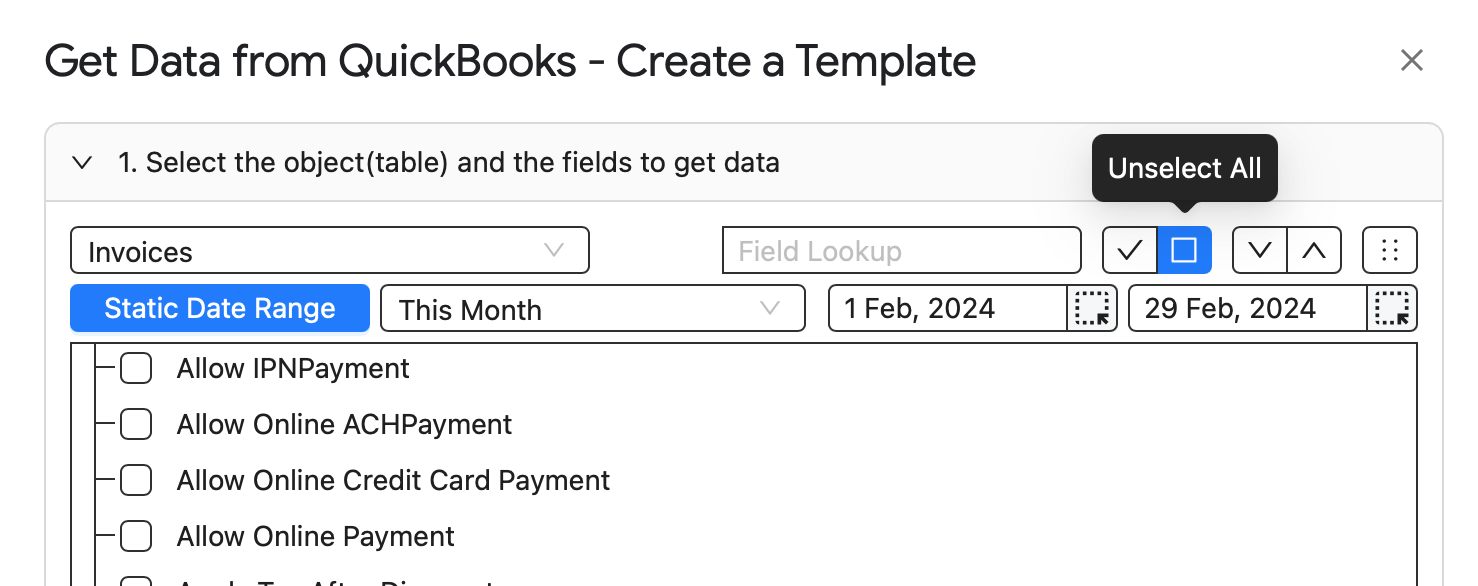Click the Unselect All square icon
The width and height of the screenshot is (1478, 586).
pyautogui.click(x=1184, y=250)
